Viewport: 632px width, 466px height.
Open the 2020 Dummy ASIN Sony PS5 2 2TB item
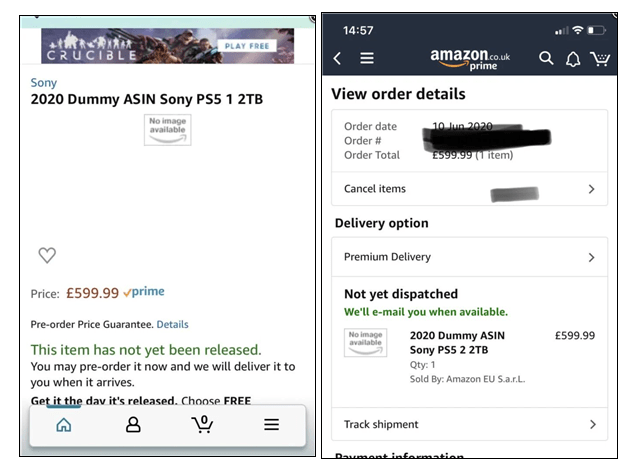tap(451, 343)
